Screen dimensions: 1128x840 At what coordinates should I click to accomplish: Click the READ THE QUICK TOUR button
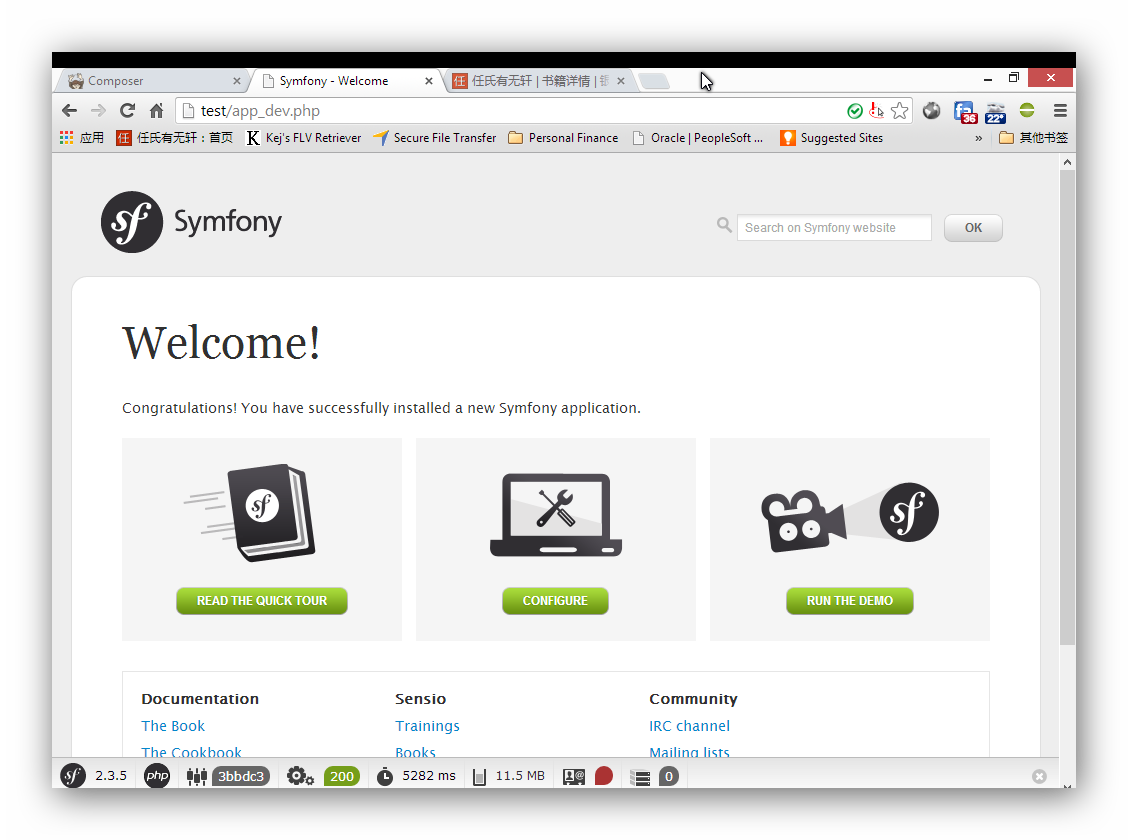(262, 601)
